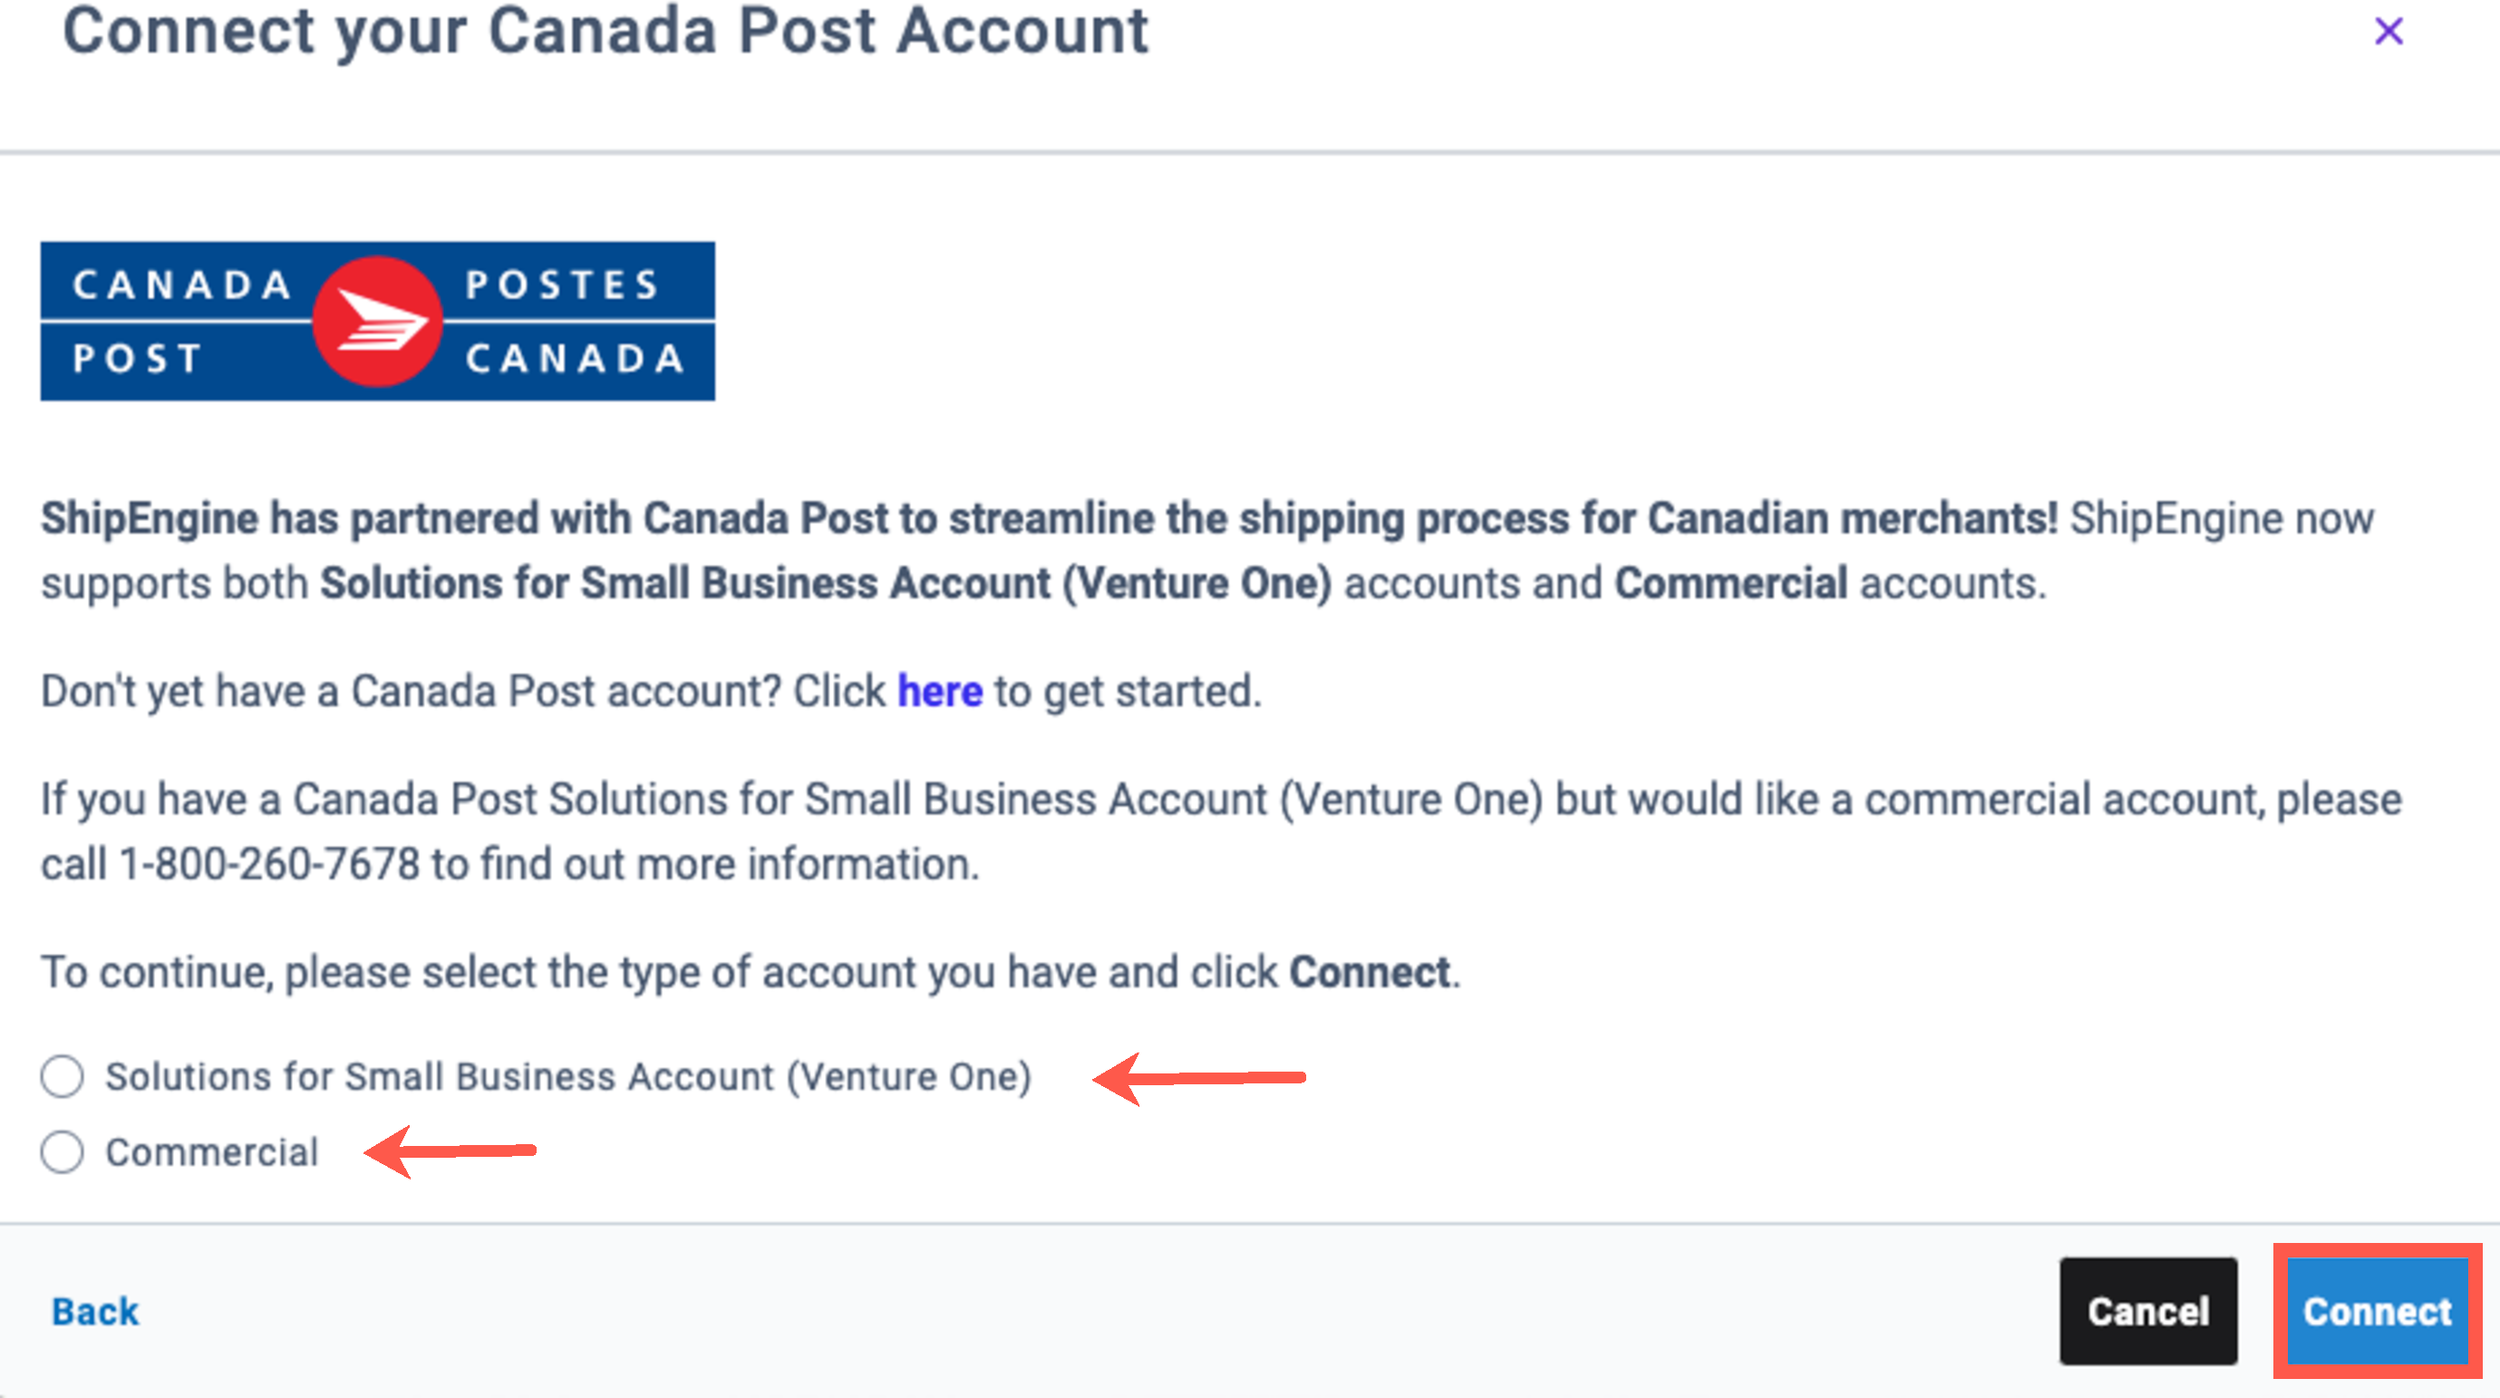Click the red arrow beside Commercial
This screenshot has width=2500, height=1398.
point(450,1152)
